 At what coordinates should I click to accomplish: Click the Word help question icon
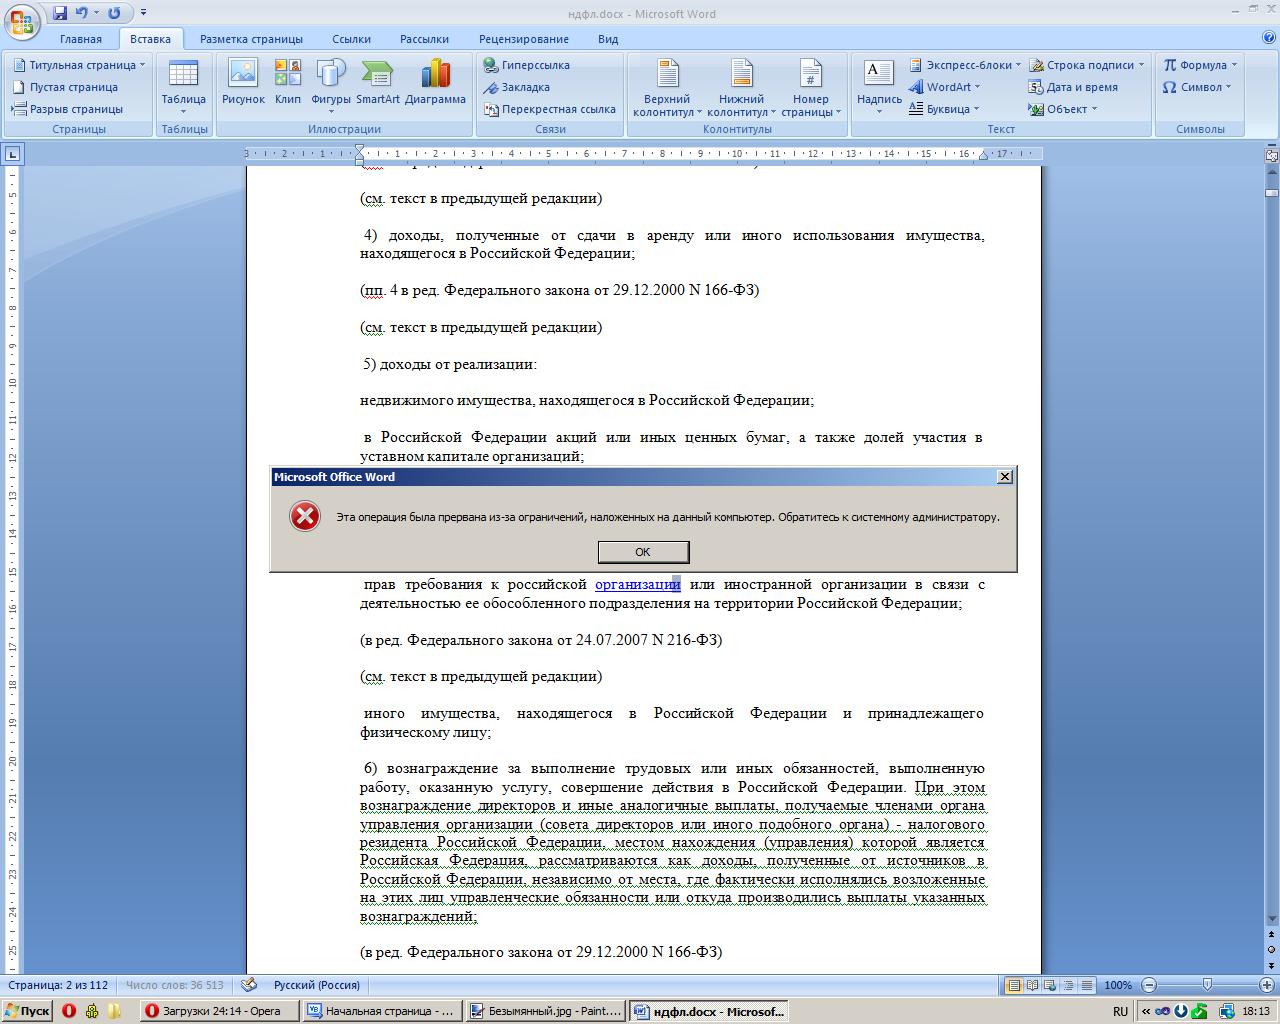pos(1268,38)
